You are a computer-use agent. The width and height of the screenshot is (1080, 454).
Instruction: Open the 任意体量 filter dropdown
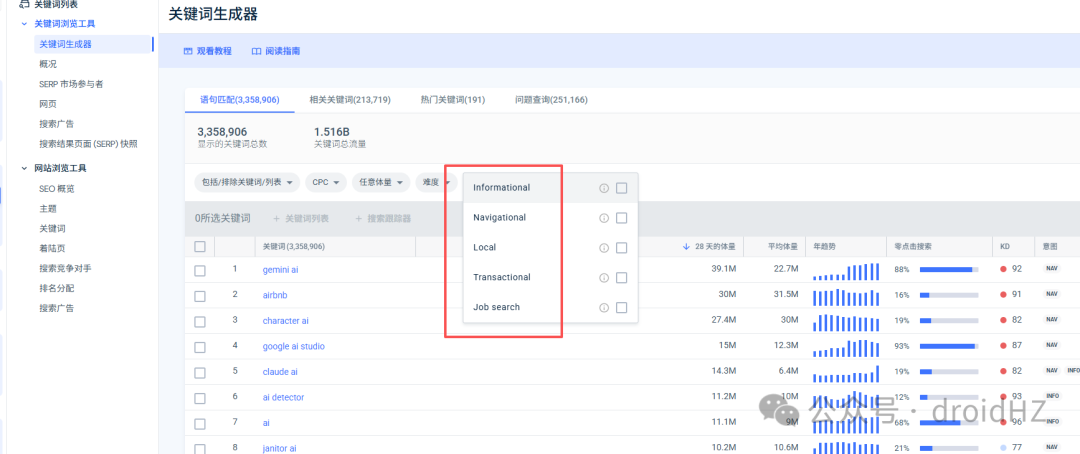click(x=381, y=183)
